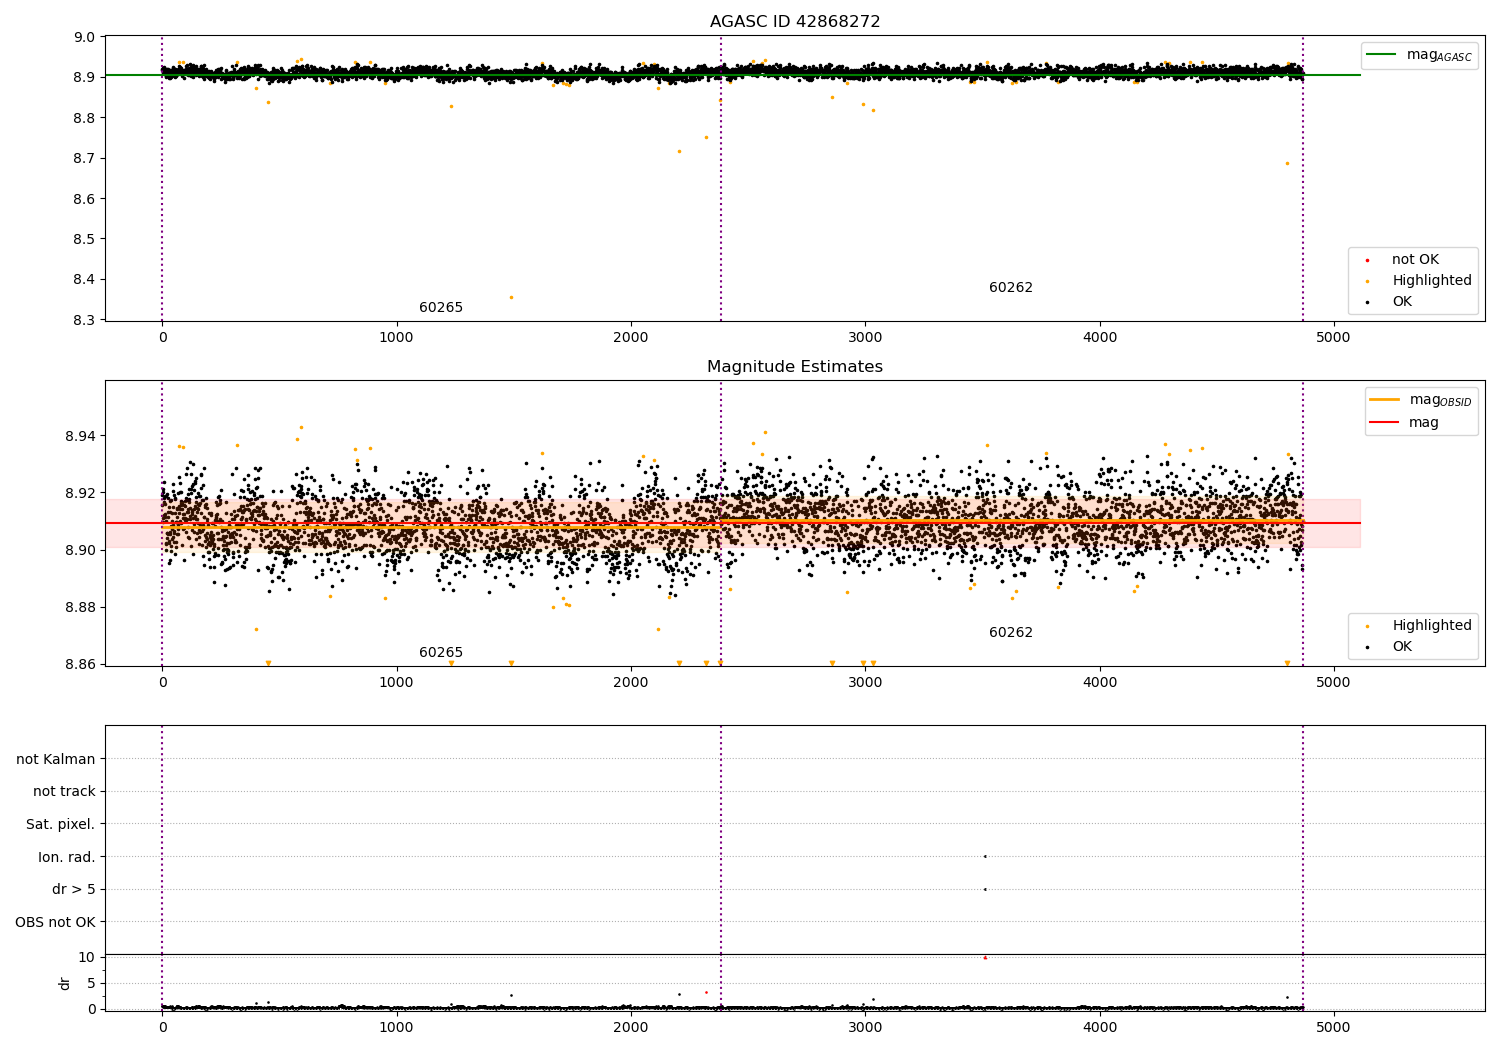
Task: Click the orange outlier point near magnitude 8.35
Action: 511,297
